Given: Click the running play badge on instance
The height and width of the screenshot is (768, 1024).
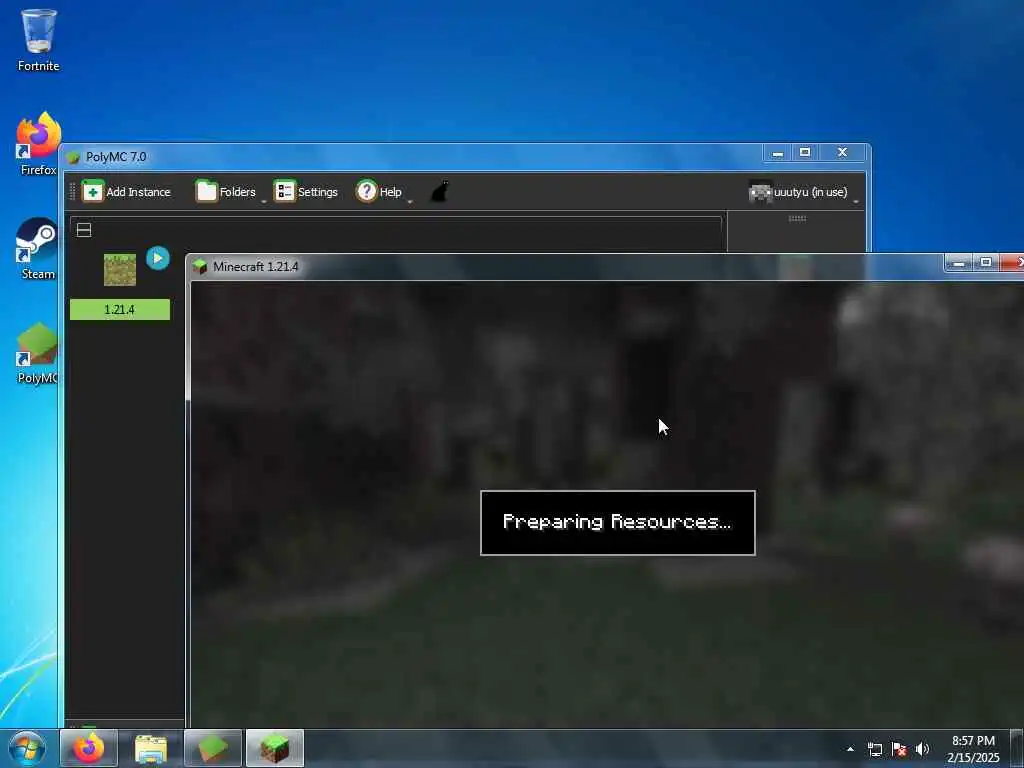Looking at the screenshot, I should tap(157, 258).
